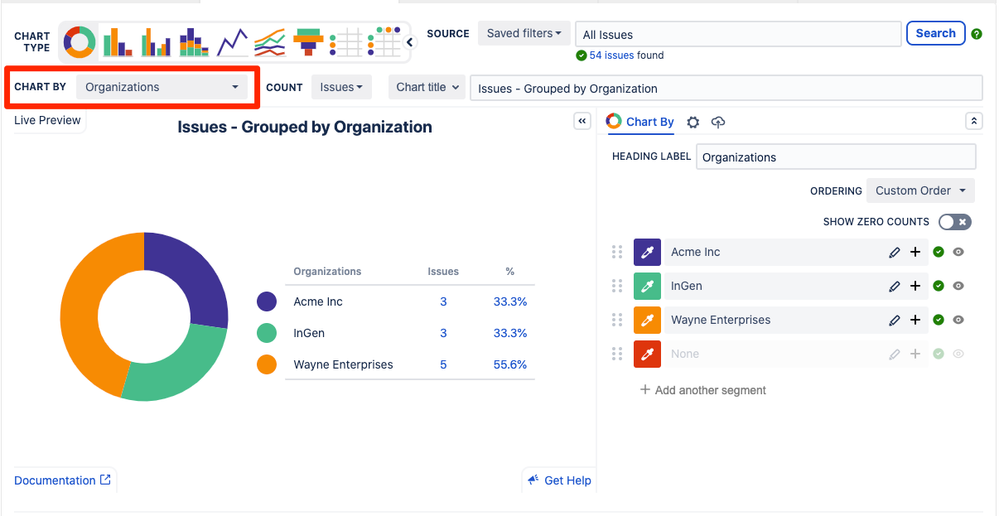The height and width of the screenshot is (516, 999).
Task: Click the green help question mark icon
Action: click(x=977, y=34)
